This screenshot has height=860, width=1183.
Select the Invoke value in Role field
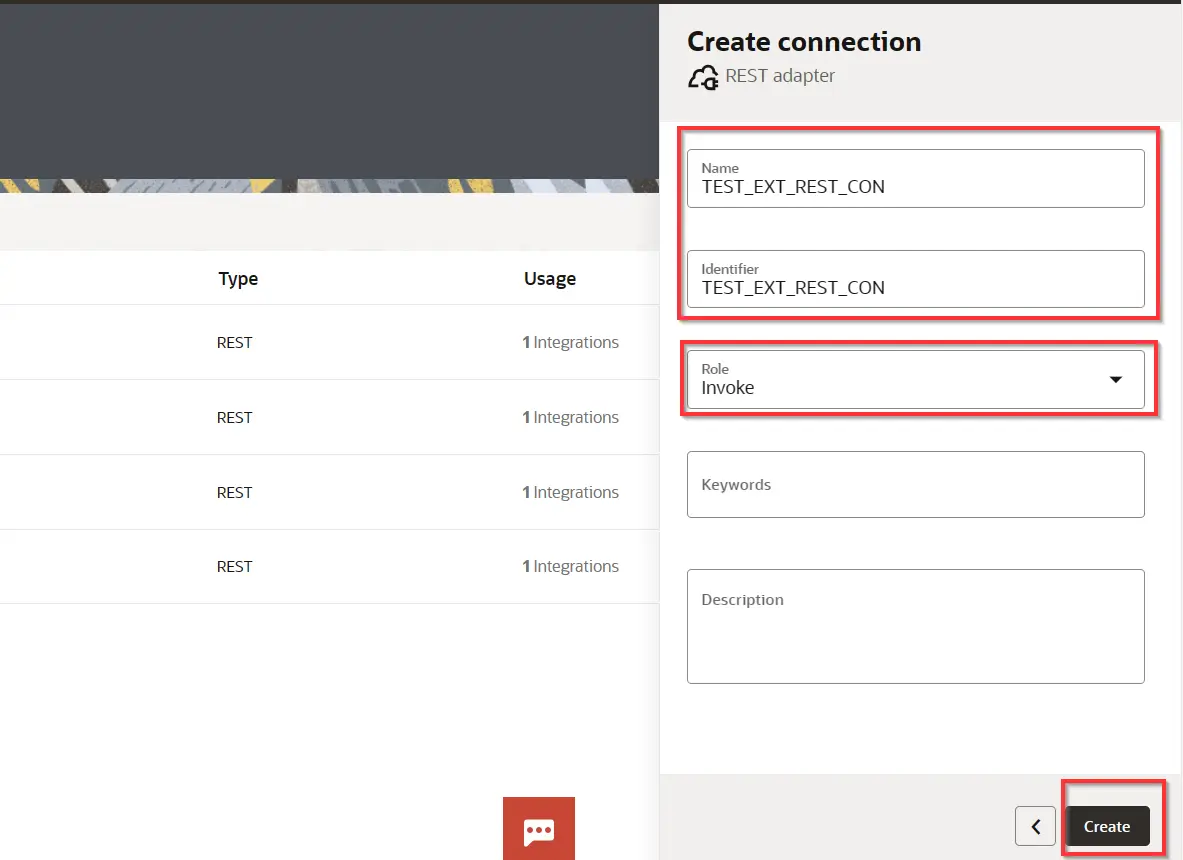728,388
